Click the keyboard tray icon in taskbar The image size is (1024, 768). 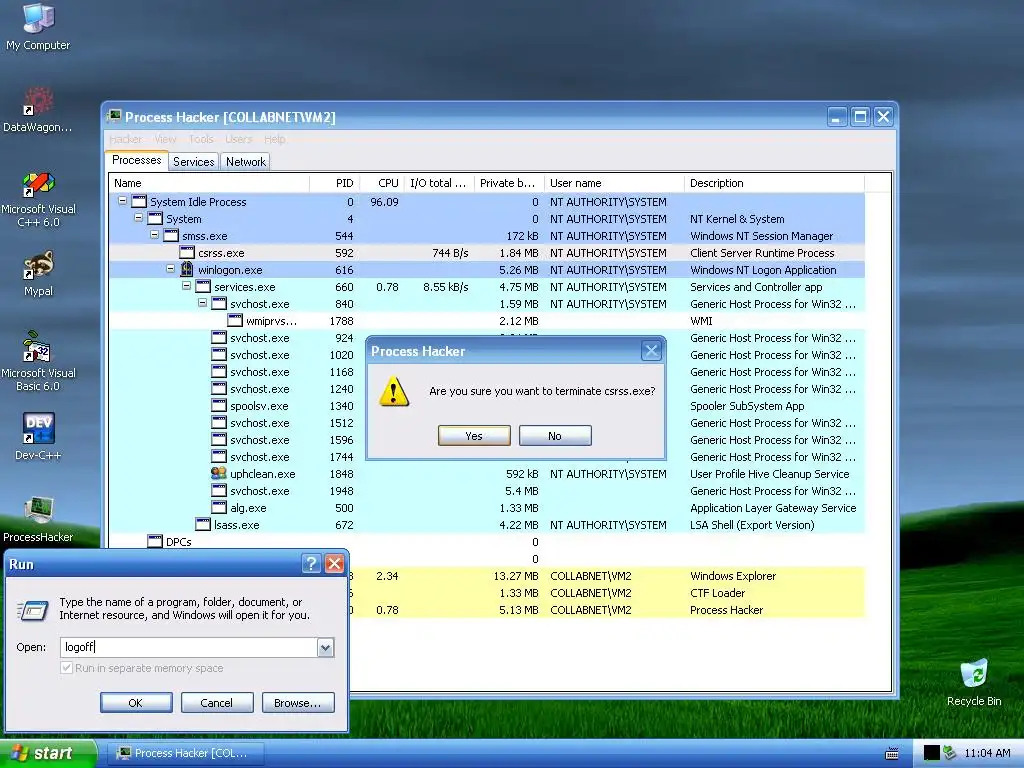pyautogui.click(x=891, y=753)
